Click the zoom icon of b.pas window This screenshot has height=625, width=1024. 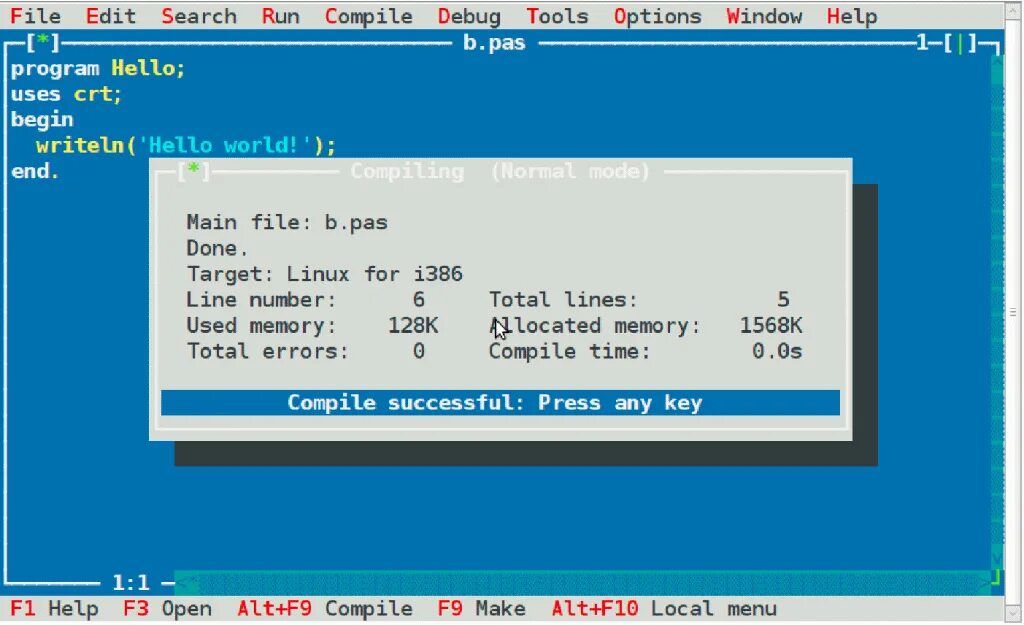tap(961, 43)
